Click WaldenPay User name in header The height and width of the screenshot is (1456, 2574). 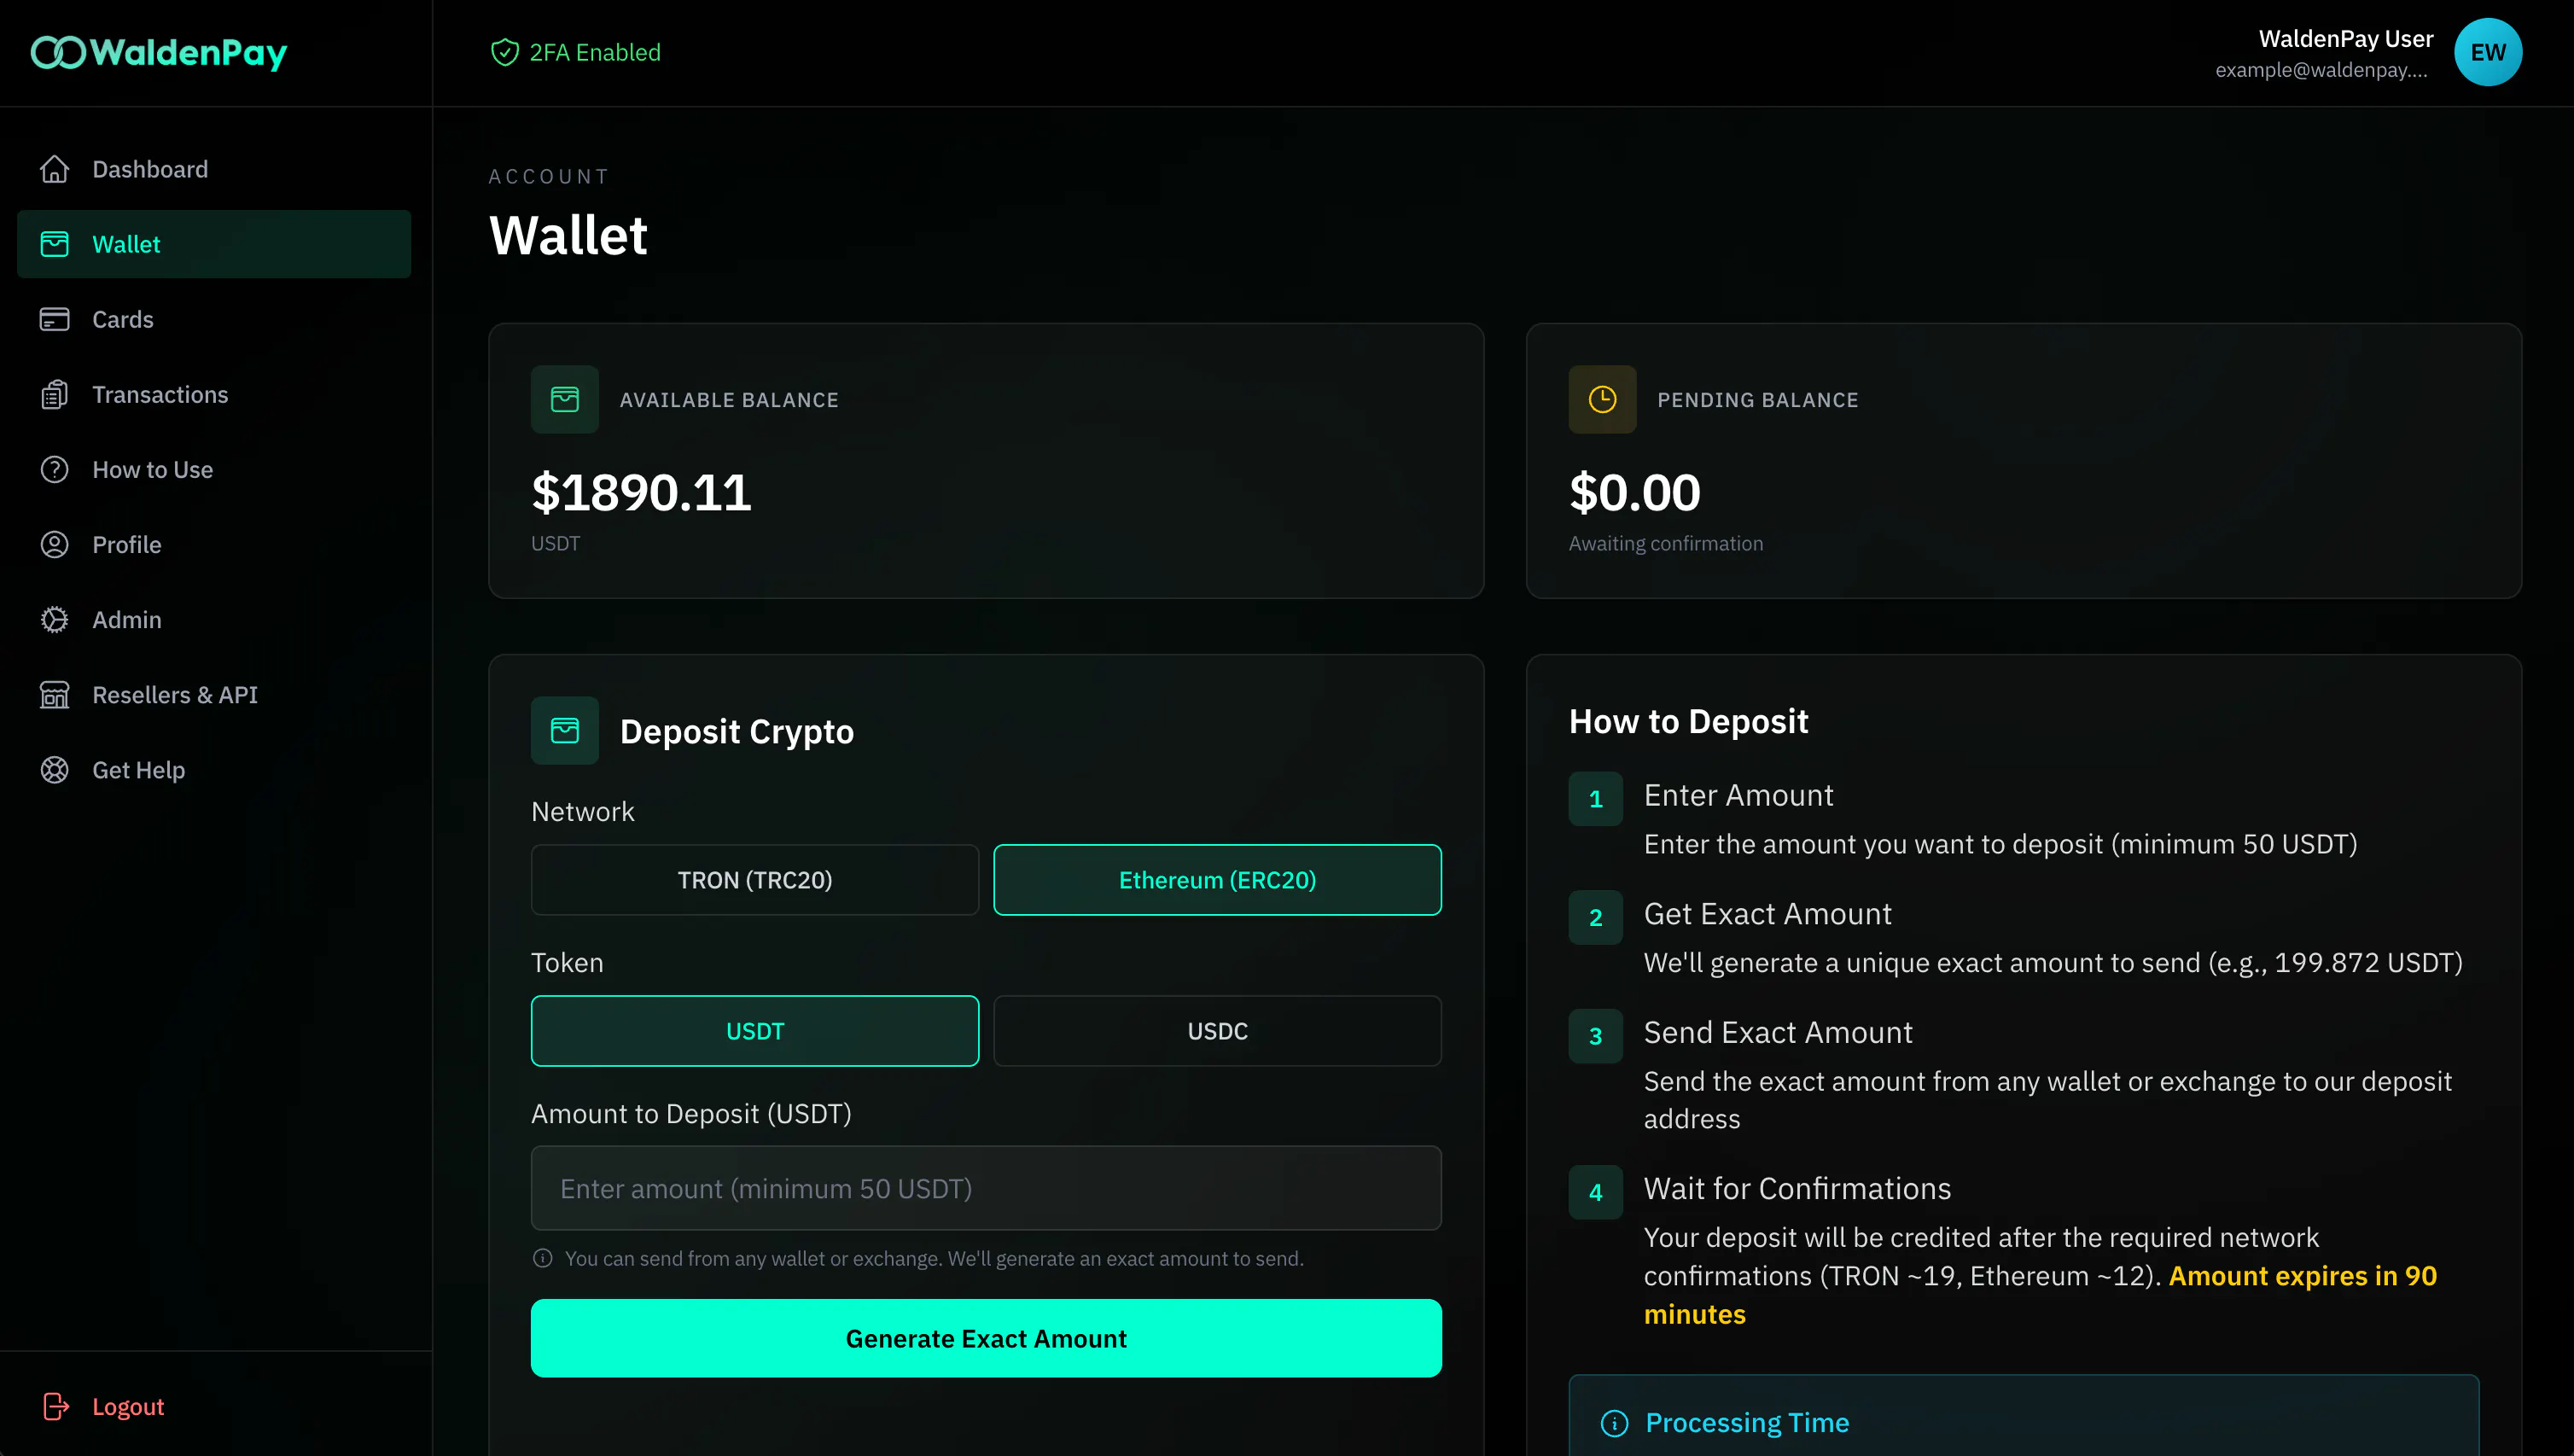pyautogui.click(x=2345, y=38)
